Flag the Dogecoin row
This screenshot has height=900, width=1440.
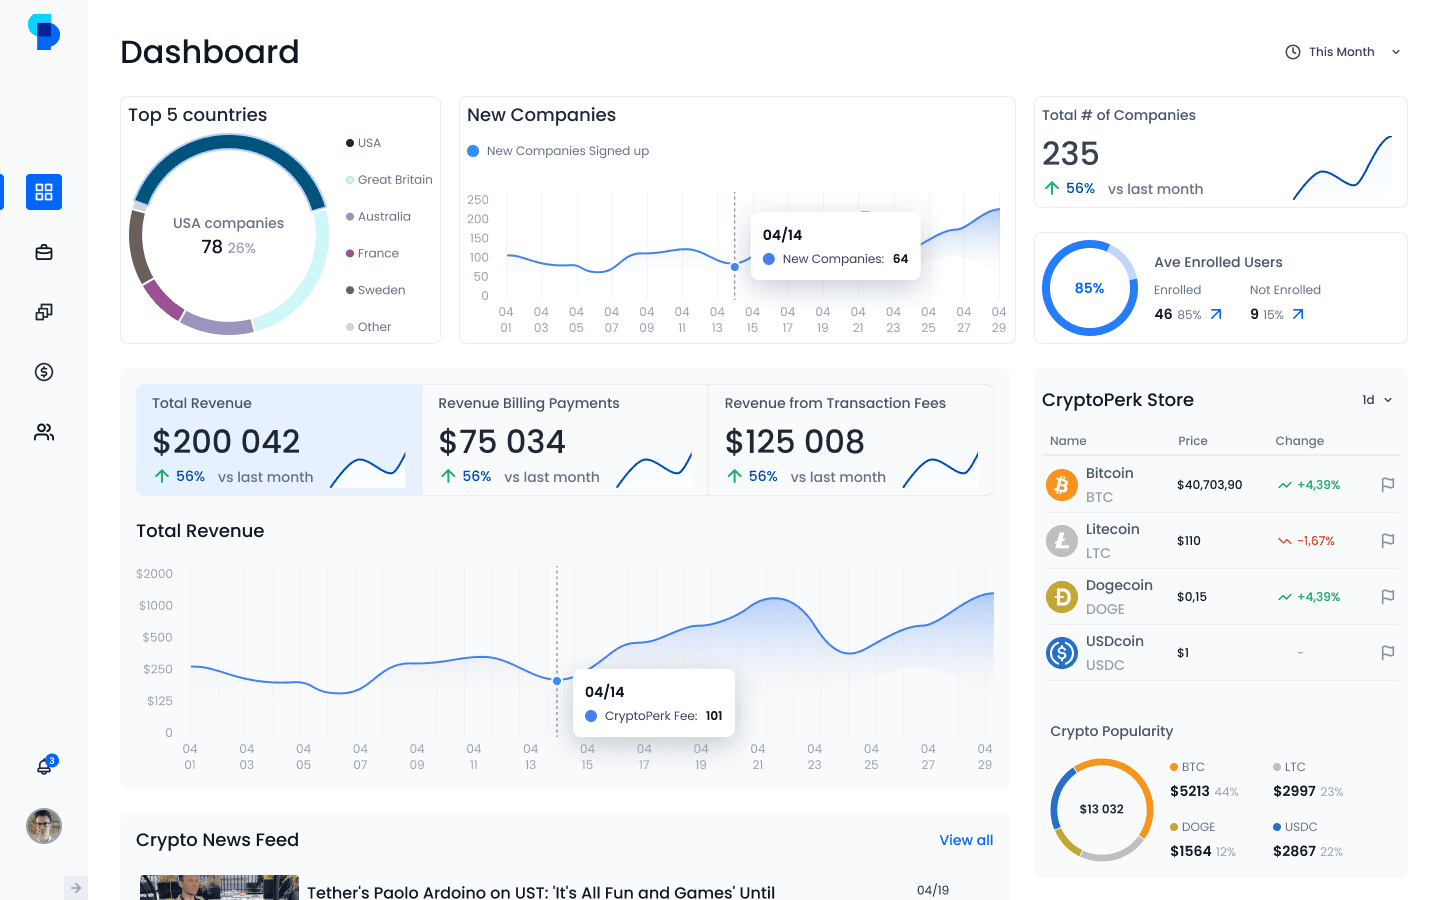1388,597
